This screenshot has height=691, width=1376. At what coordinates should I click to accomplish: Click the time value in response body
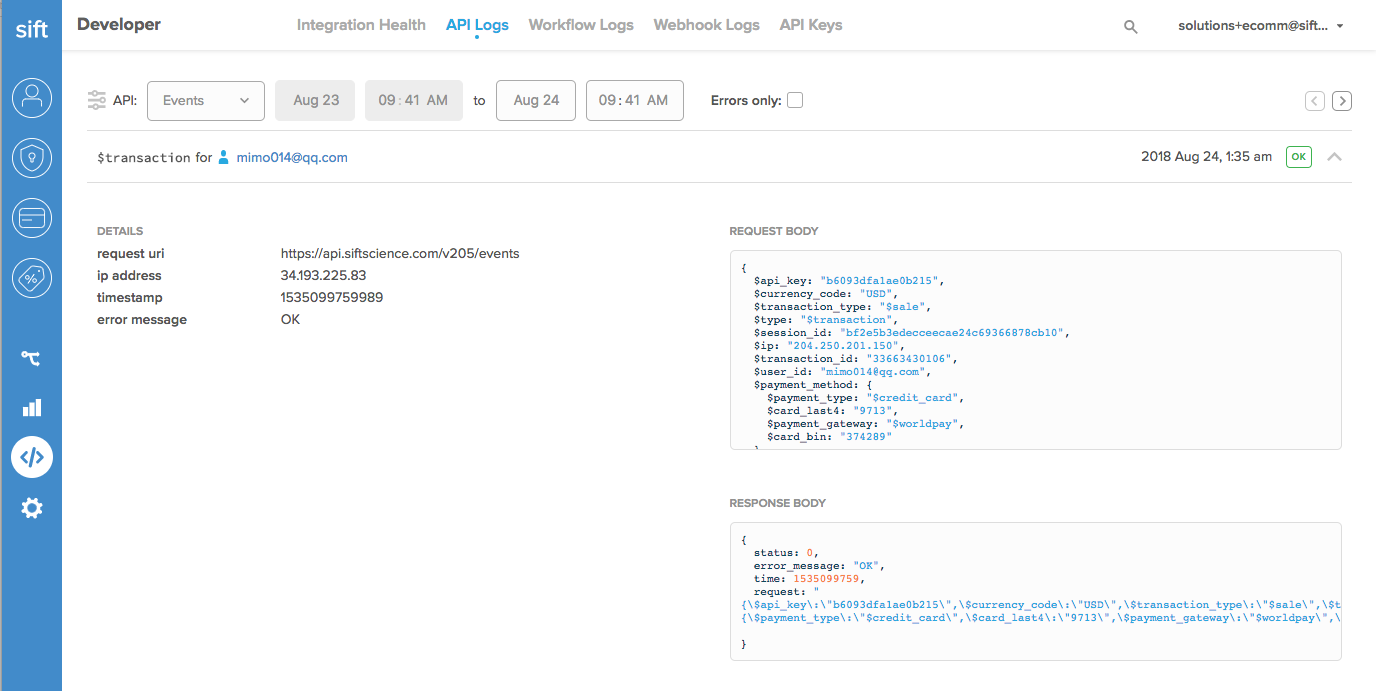(x=826, y=579)
